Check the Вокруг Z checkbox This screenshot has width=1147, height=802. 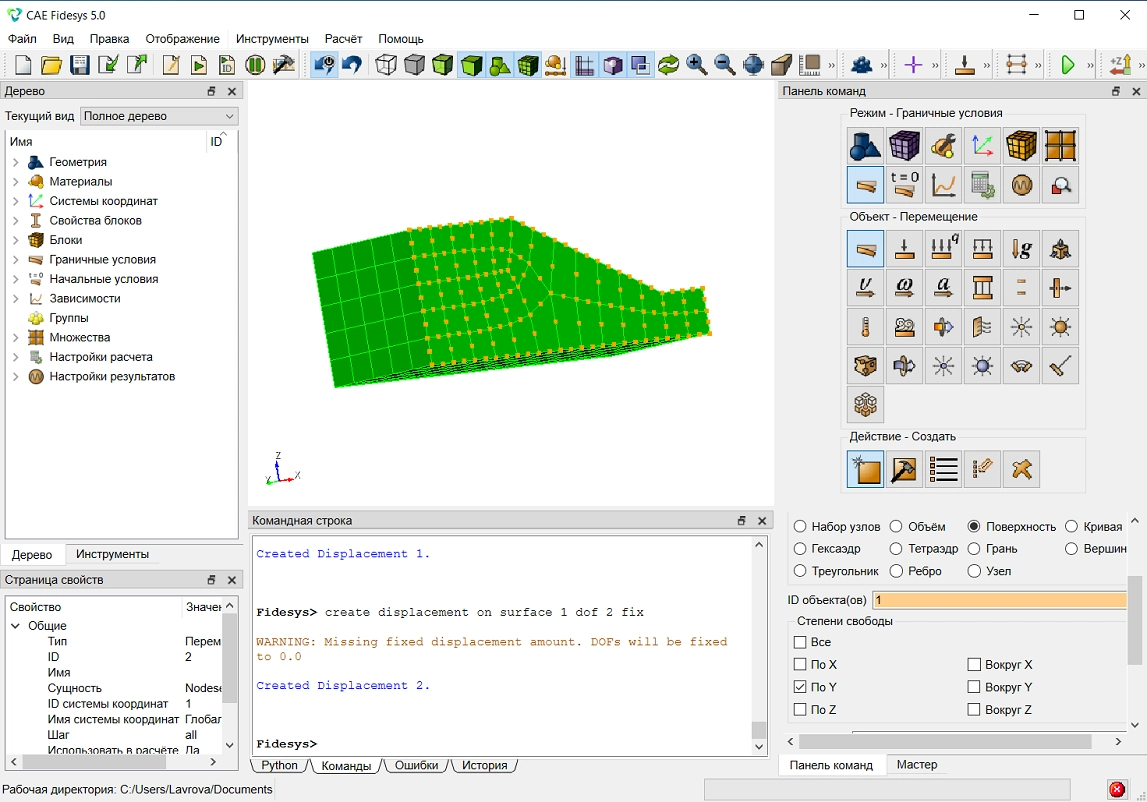point(974,709)
